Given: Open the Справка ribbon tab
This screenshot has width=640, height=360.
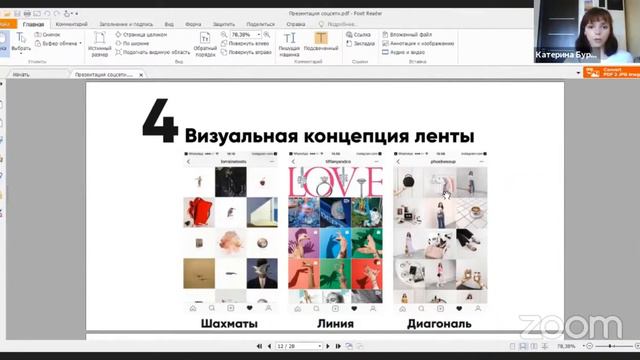Looking at the screenshot, I should pos(296,24).
